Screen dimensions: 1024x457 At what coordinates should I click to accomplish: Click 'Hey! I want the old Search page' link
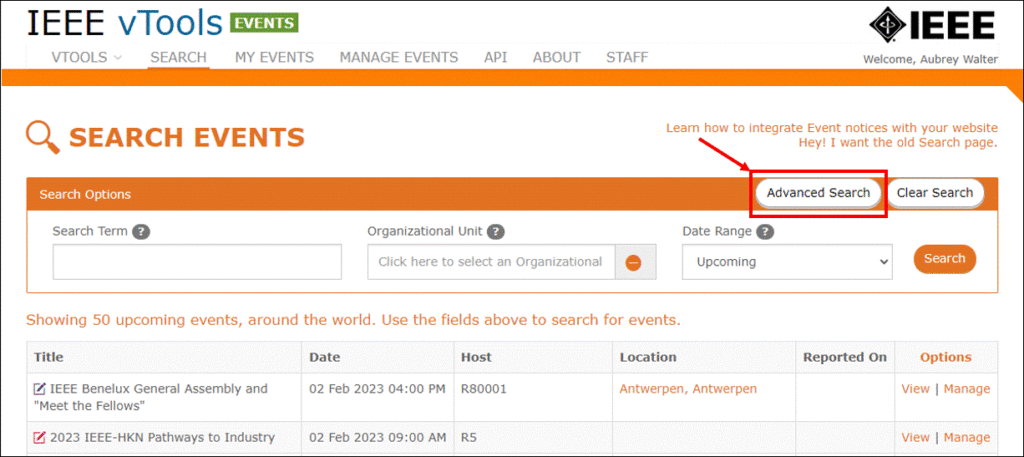click(898, 142)
